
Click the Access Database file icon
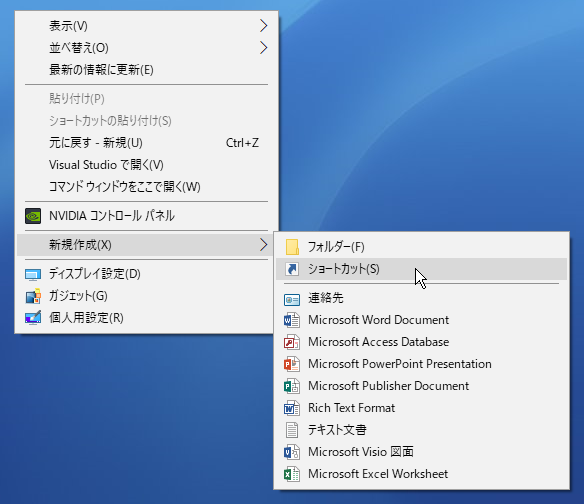coord(292,342)
